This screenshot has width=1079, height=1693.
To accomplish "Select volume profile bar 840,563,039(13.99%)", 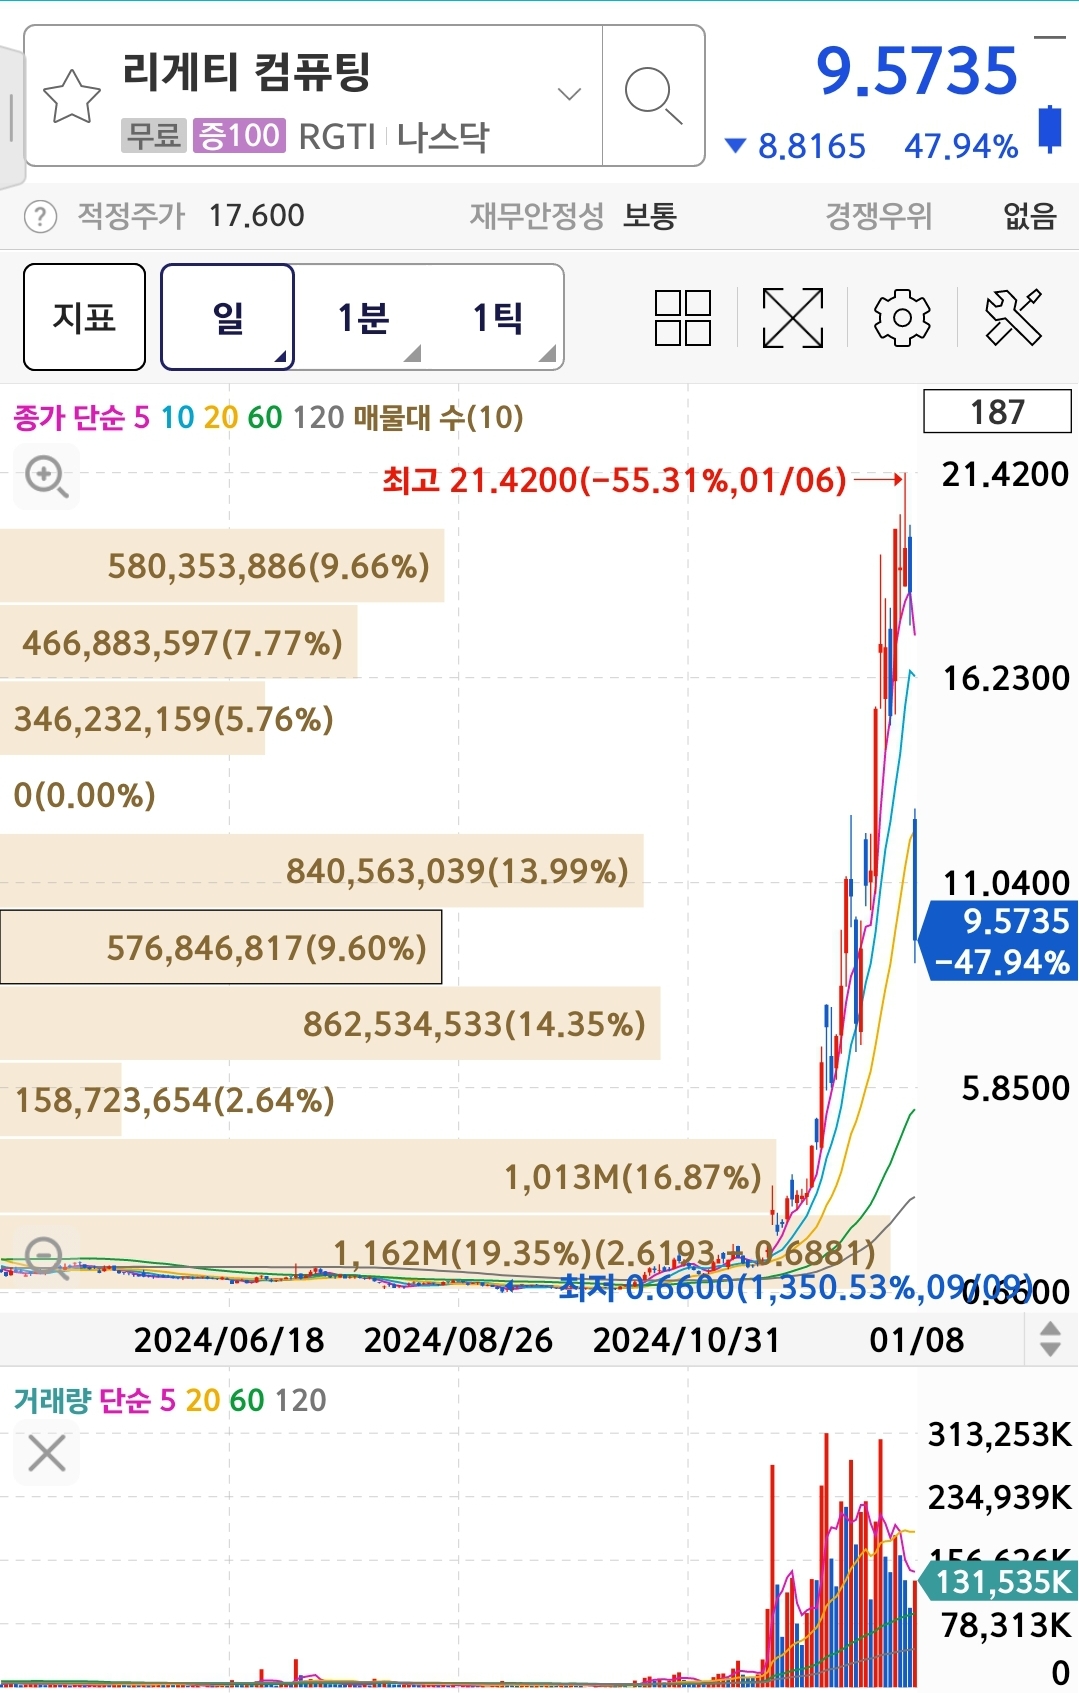I will 321,871.
